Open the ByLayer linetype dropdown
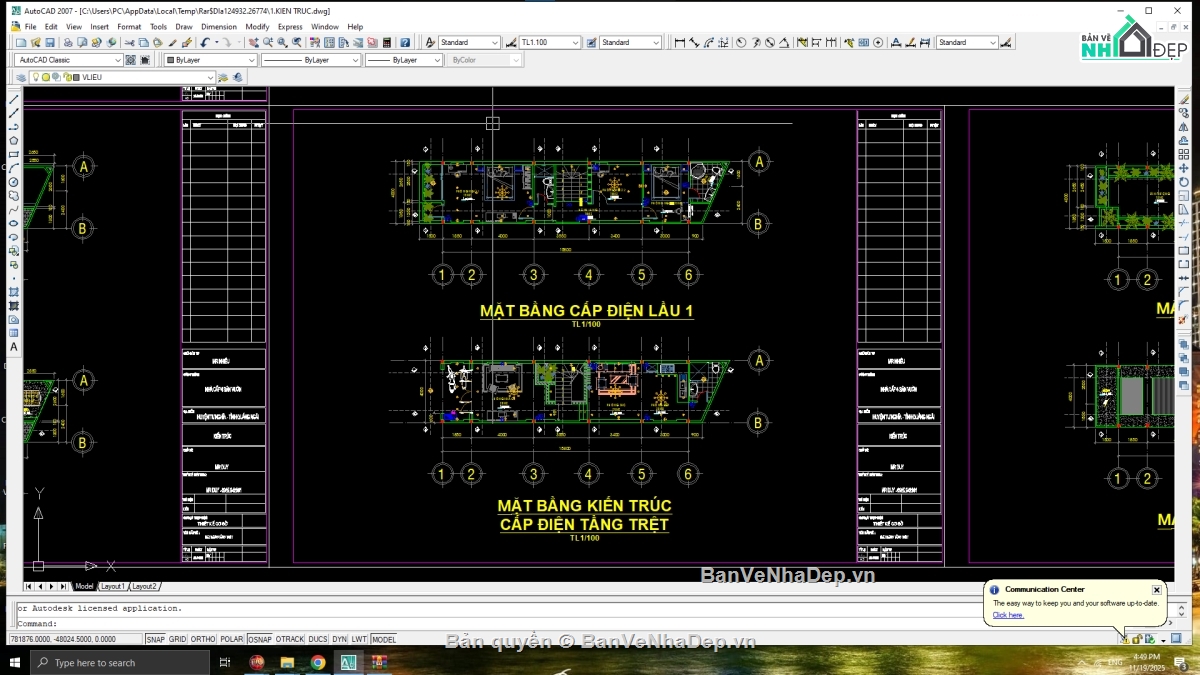Viewport: 1200px width, 675px height. click(x=311, y=60)
